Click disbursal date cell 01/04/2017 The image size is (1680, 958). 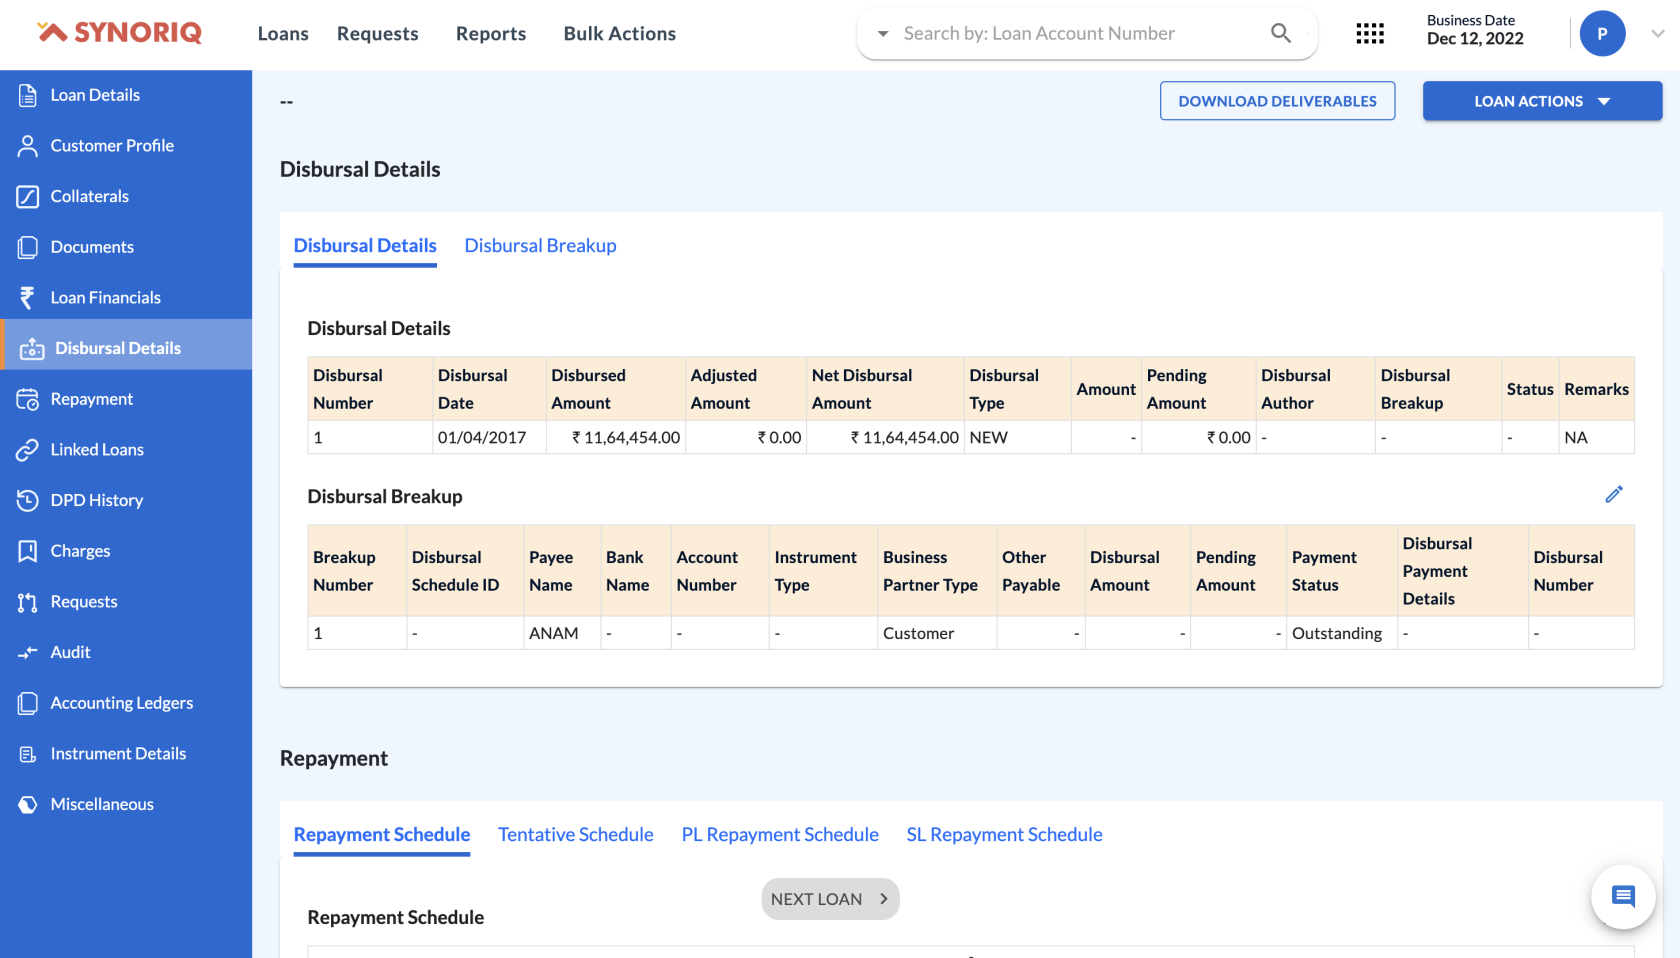coord(489,438)
